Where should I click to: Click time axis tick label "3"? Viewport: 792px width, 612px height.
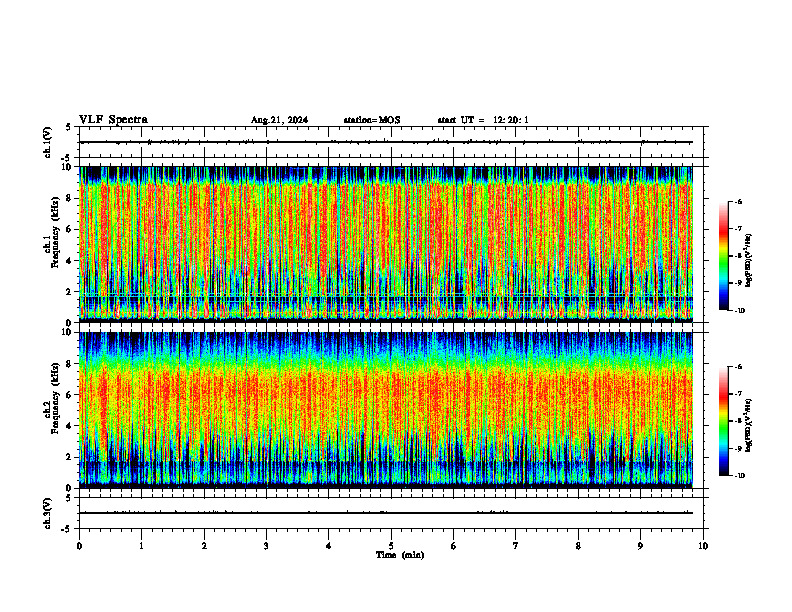point(266,546)
